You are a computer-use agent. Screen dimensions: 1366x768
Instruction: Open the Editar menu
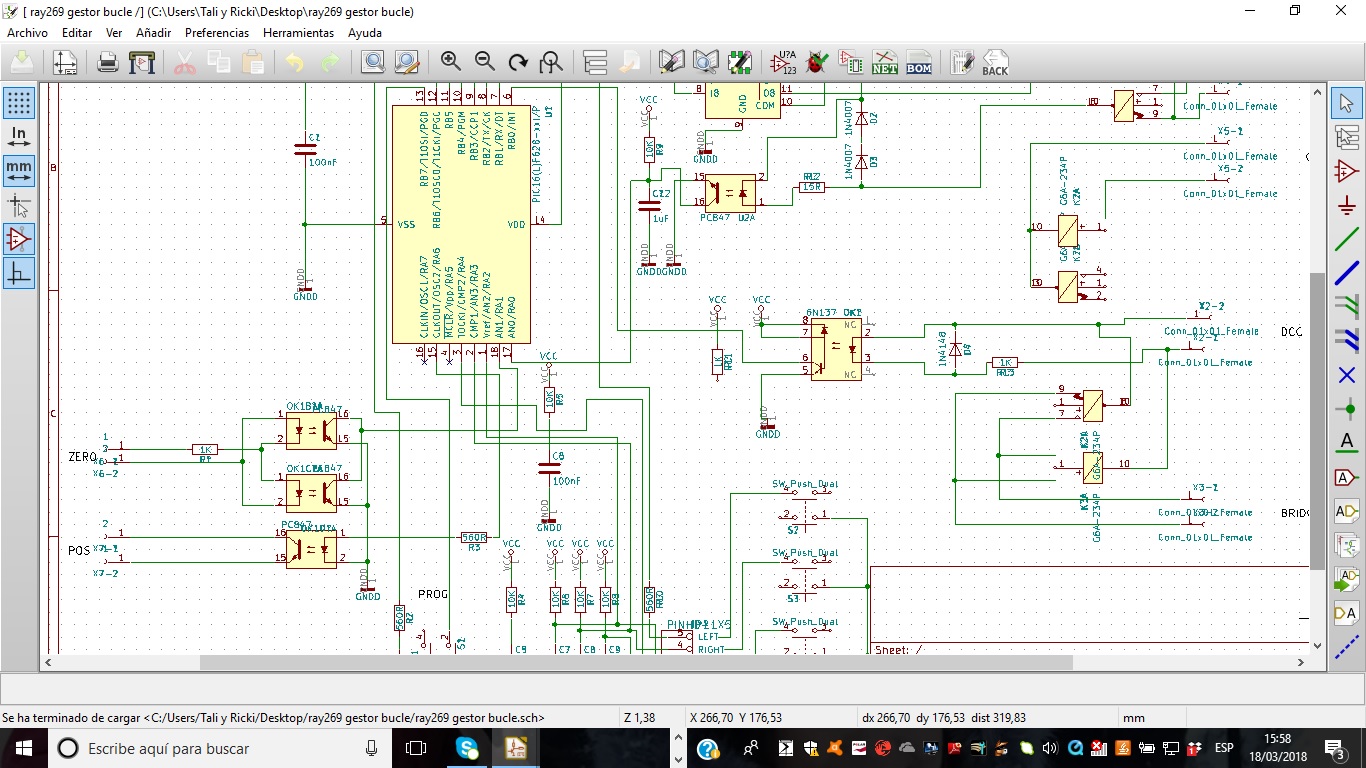pos(77,33)
